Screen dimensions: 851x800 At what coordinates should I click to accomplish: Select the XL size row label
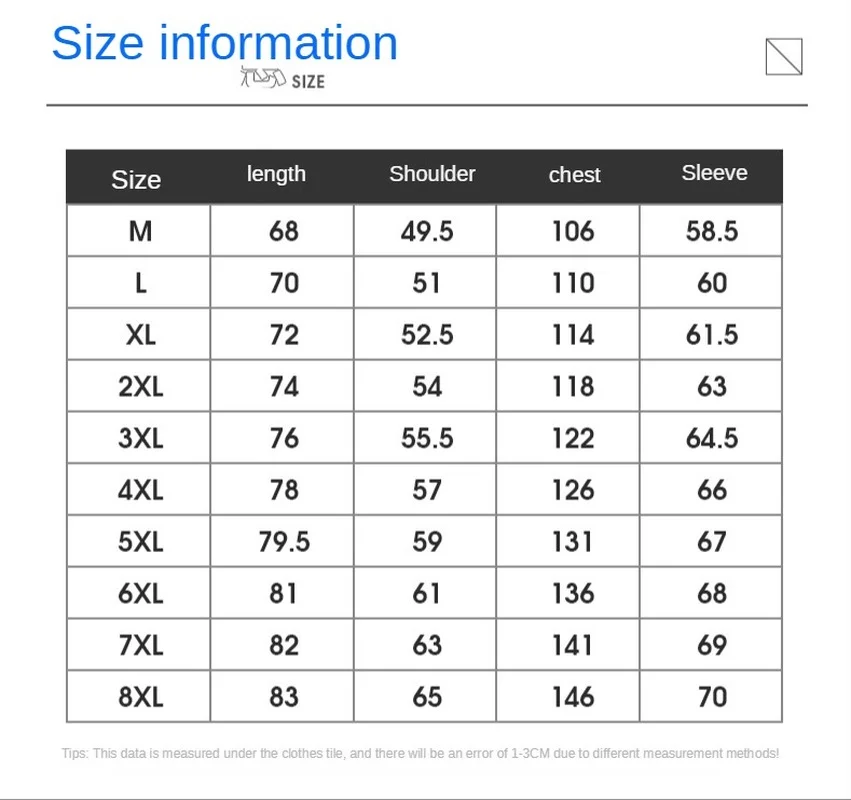click(x=140, y=335)
